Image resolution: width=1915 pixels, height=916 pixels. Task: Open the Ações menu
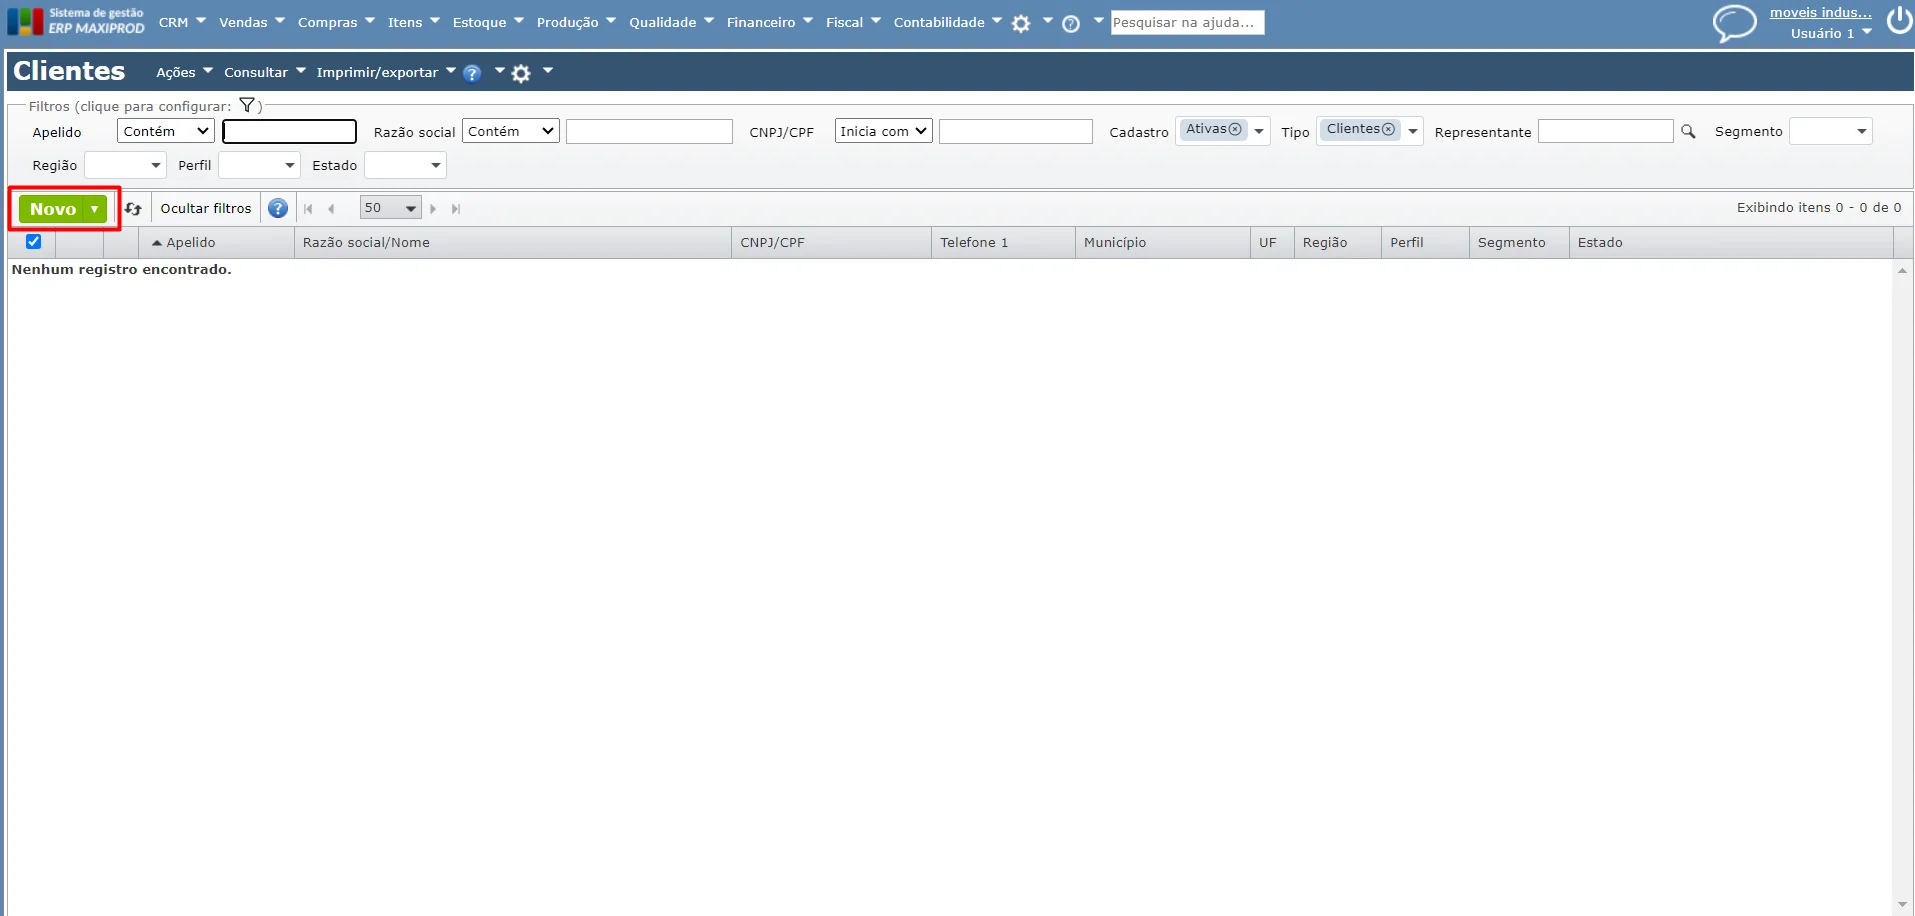click(x=185, y=72)
